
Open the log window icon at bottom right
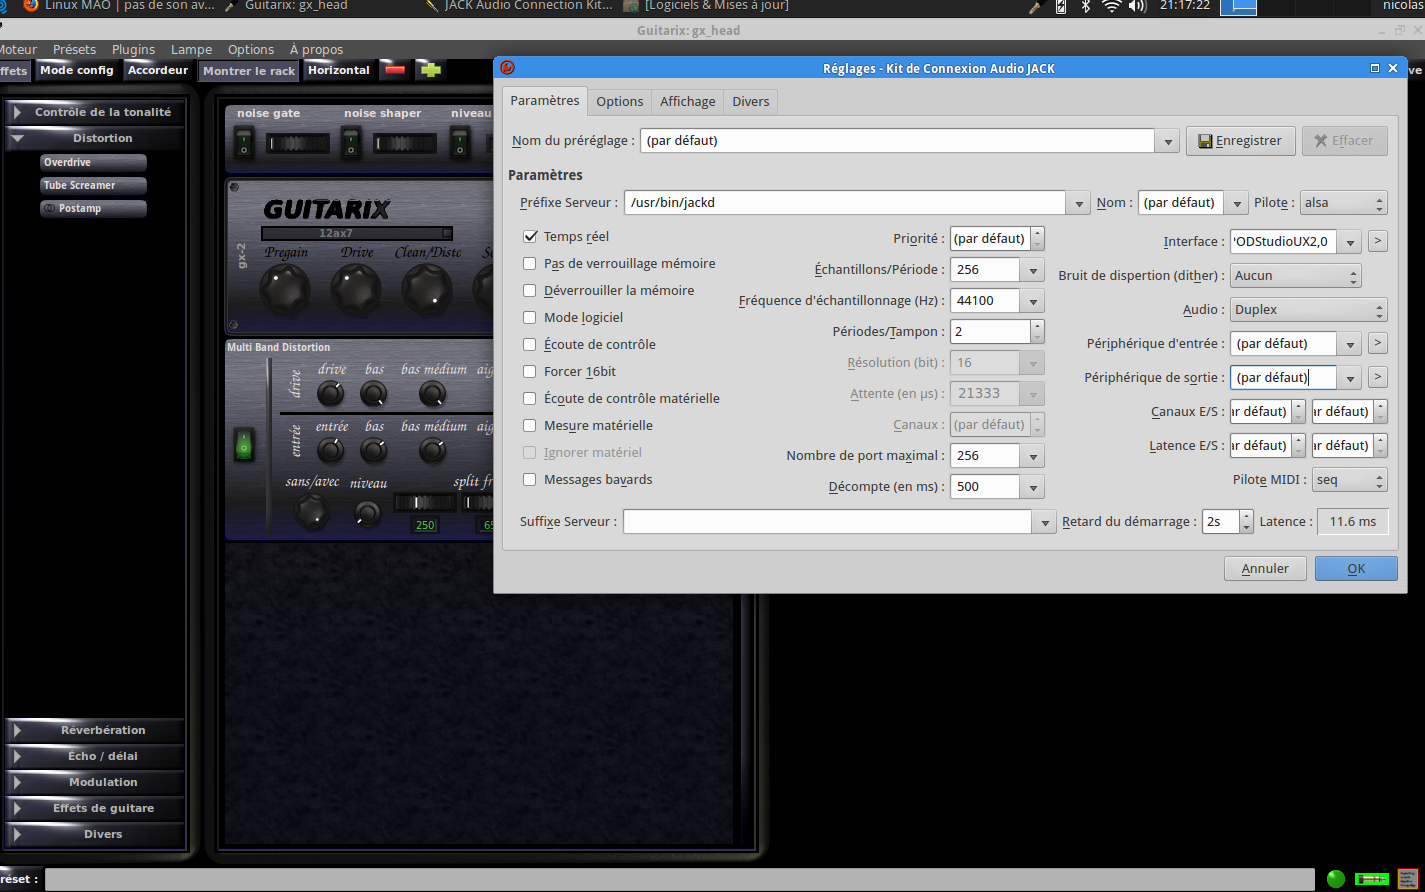click(1408, 879)
